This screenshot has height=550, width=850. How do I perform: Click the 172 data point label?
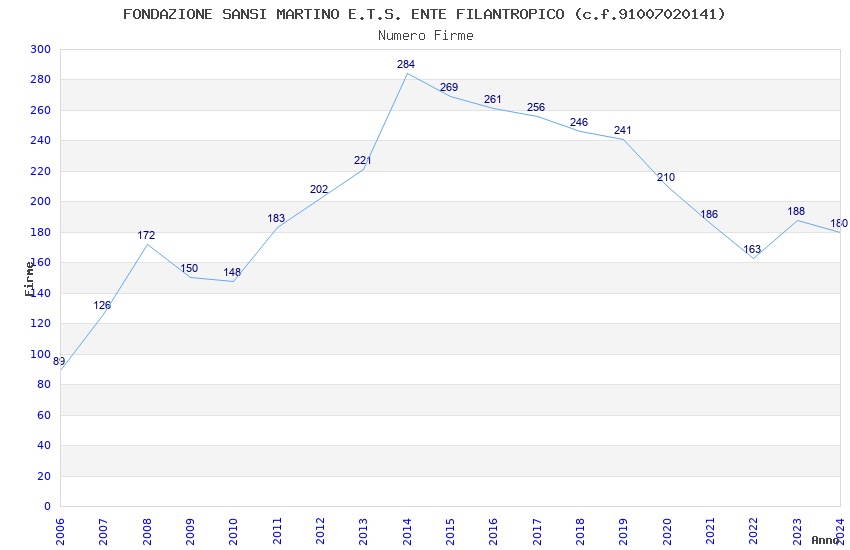[x=146, y=235]
